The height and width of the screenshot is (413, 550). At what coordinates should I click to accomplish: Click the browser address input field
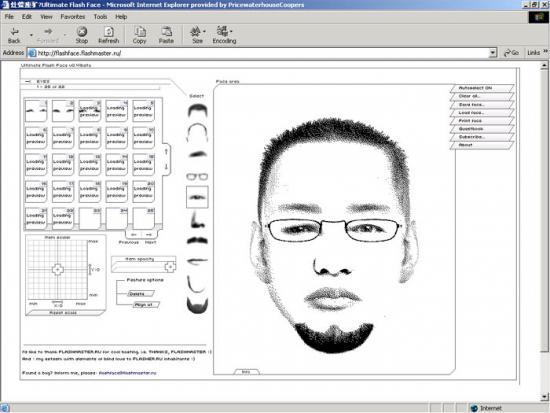(x=259, y=53)
